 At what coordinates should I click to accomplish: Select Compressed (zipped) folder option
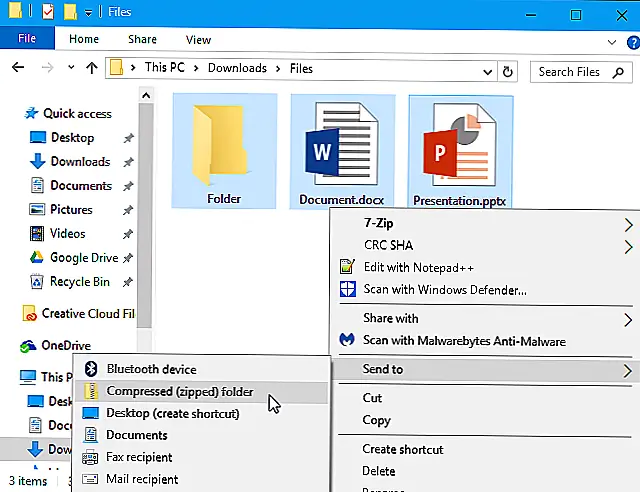pos(180,392)
